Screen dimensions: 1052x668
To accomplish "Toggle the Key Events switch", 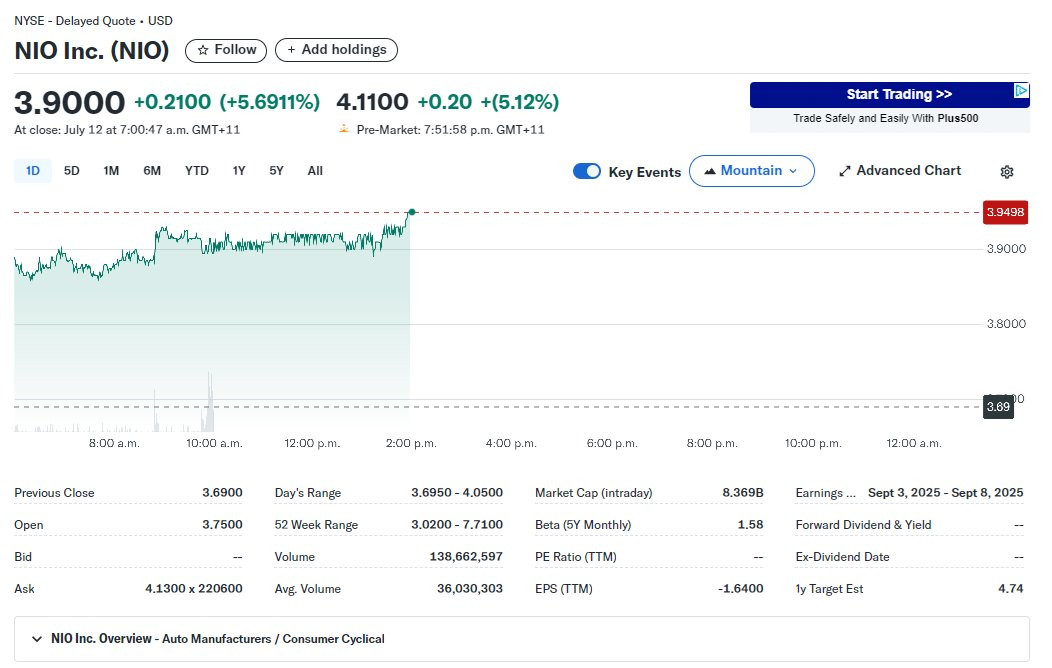I will (x=587, y=171).
